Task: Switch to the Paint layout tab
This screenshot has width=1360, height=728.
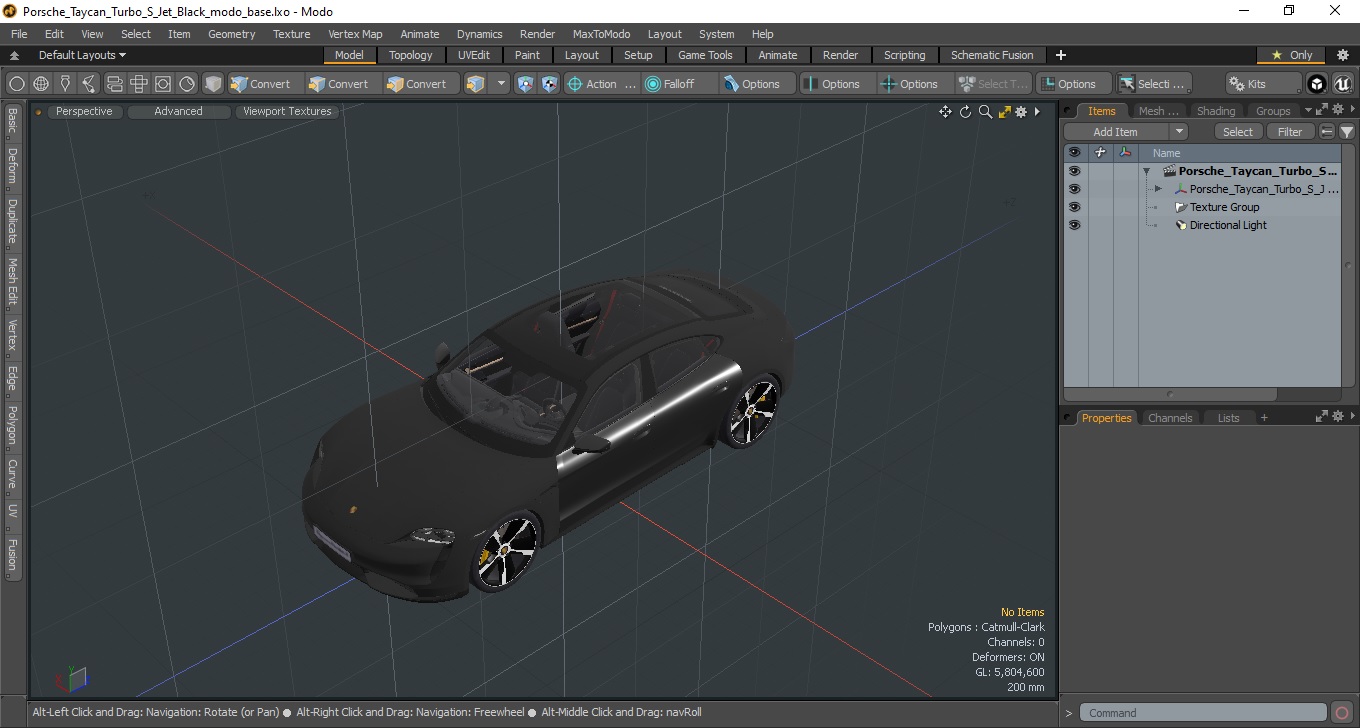Action: (527, 55)
